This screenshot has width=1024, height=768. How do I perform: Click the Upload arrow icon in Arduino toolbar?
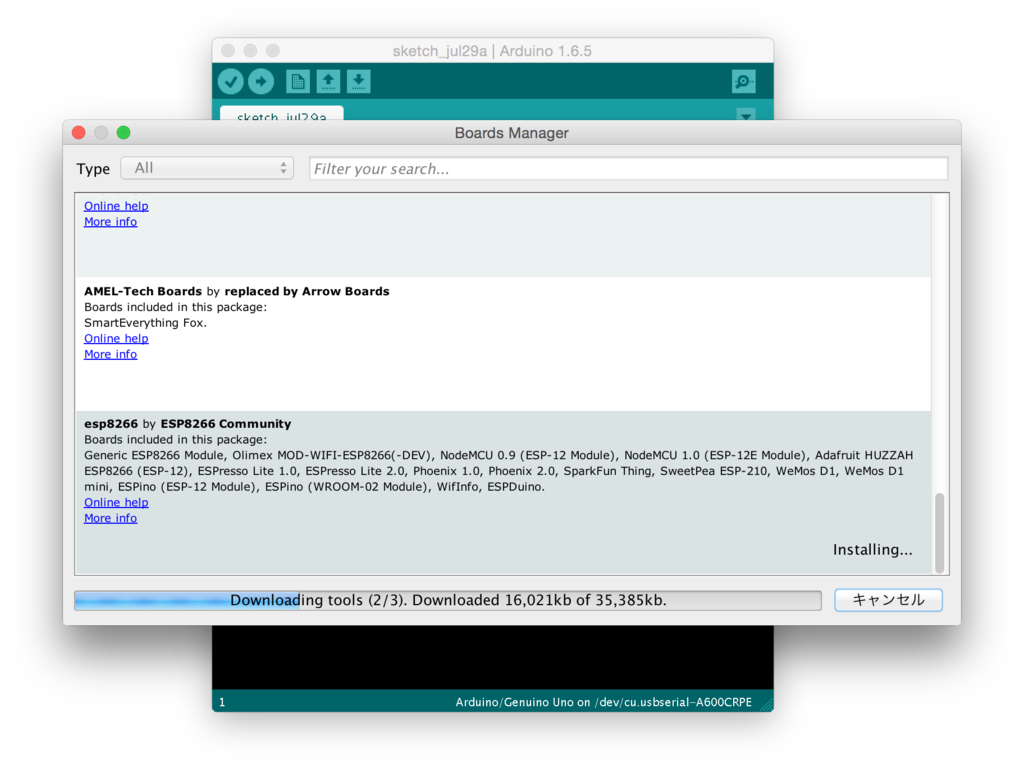[x=261, y=82]
